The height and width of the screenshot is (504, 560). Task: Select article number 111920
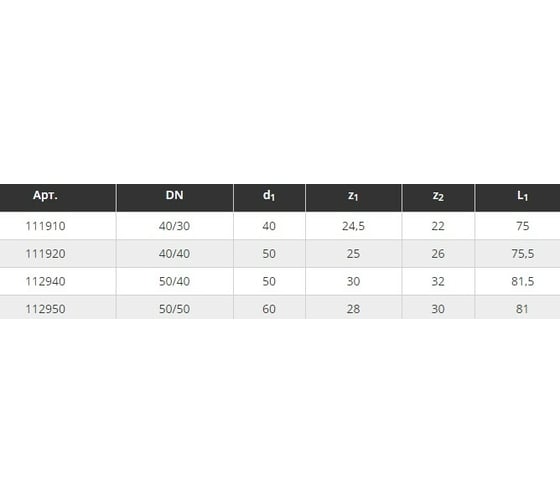[x=45, y=254]
